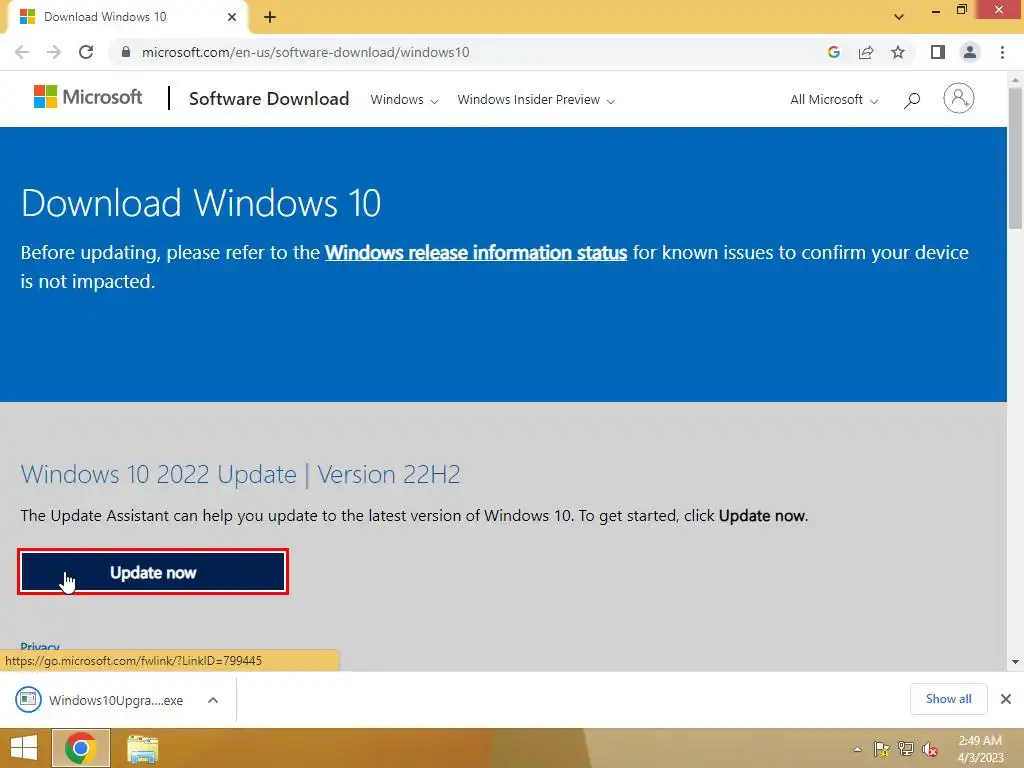Click the muted volume tray icon
This screenshot has width=1024, height=768.
(930, 749)
